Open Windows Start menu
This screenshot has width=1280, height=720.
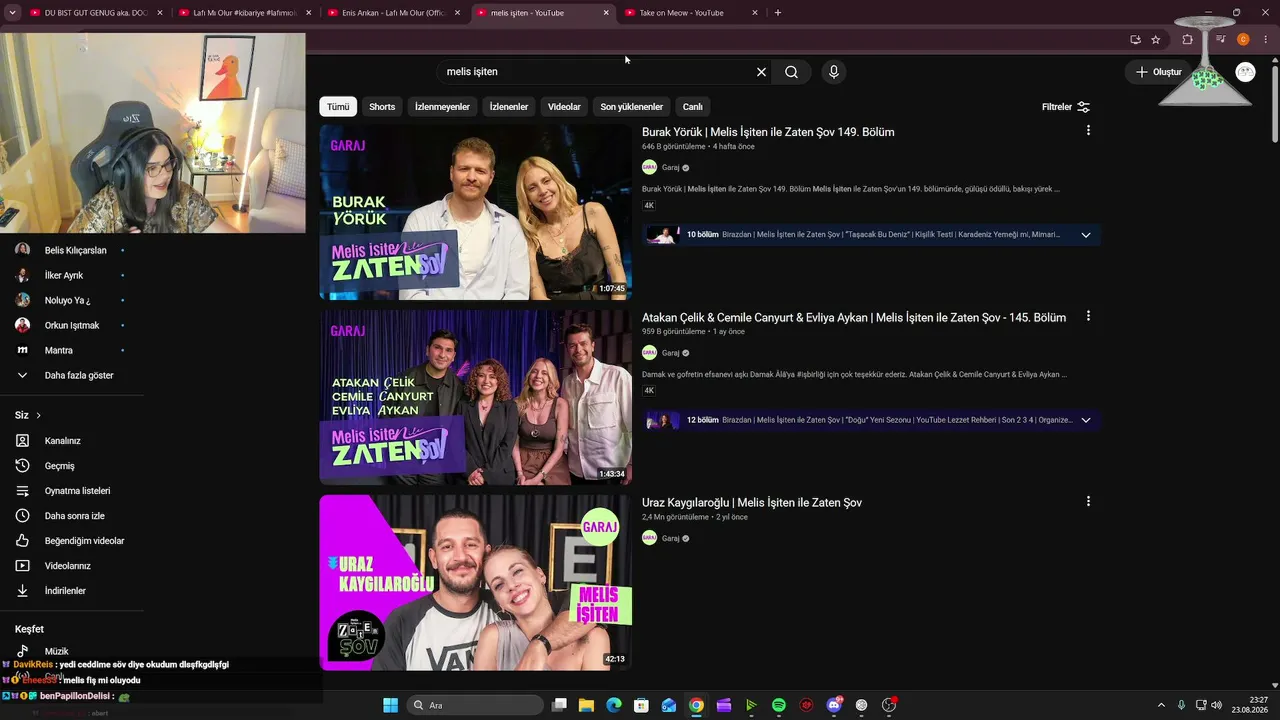point(390,705)
